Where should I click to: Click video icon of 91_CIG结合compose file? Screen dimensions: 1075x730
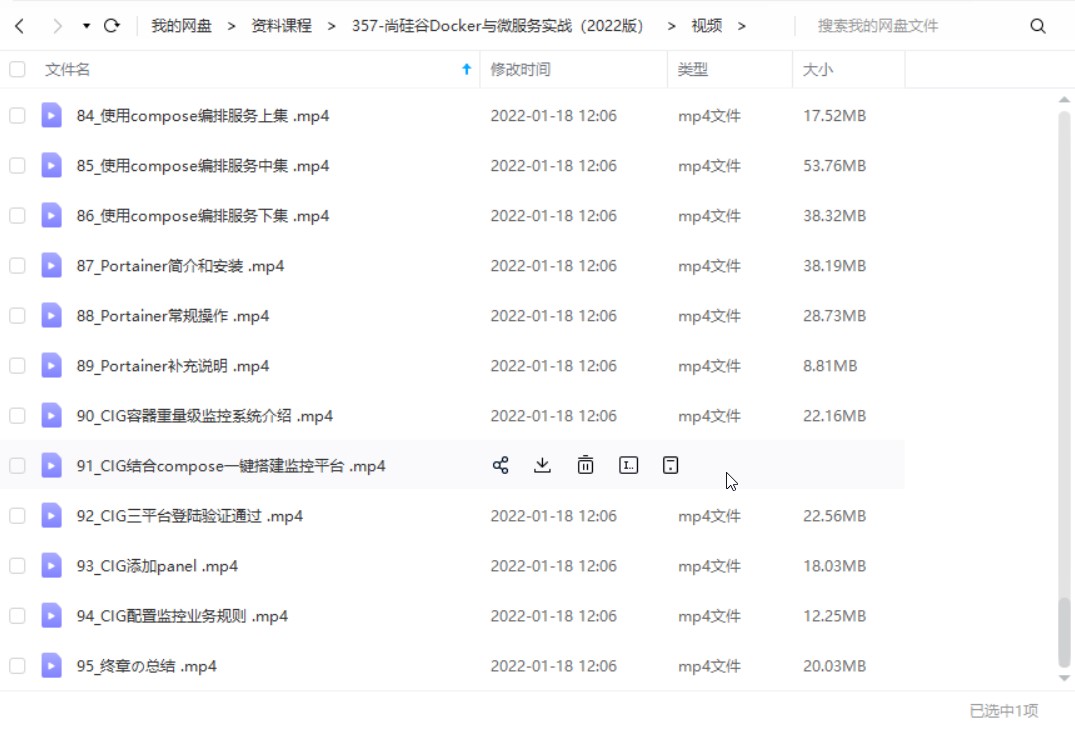51,465
